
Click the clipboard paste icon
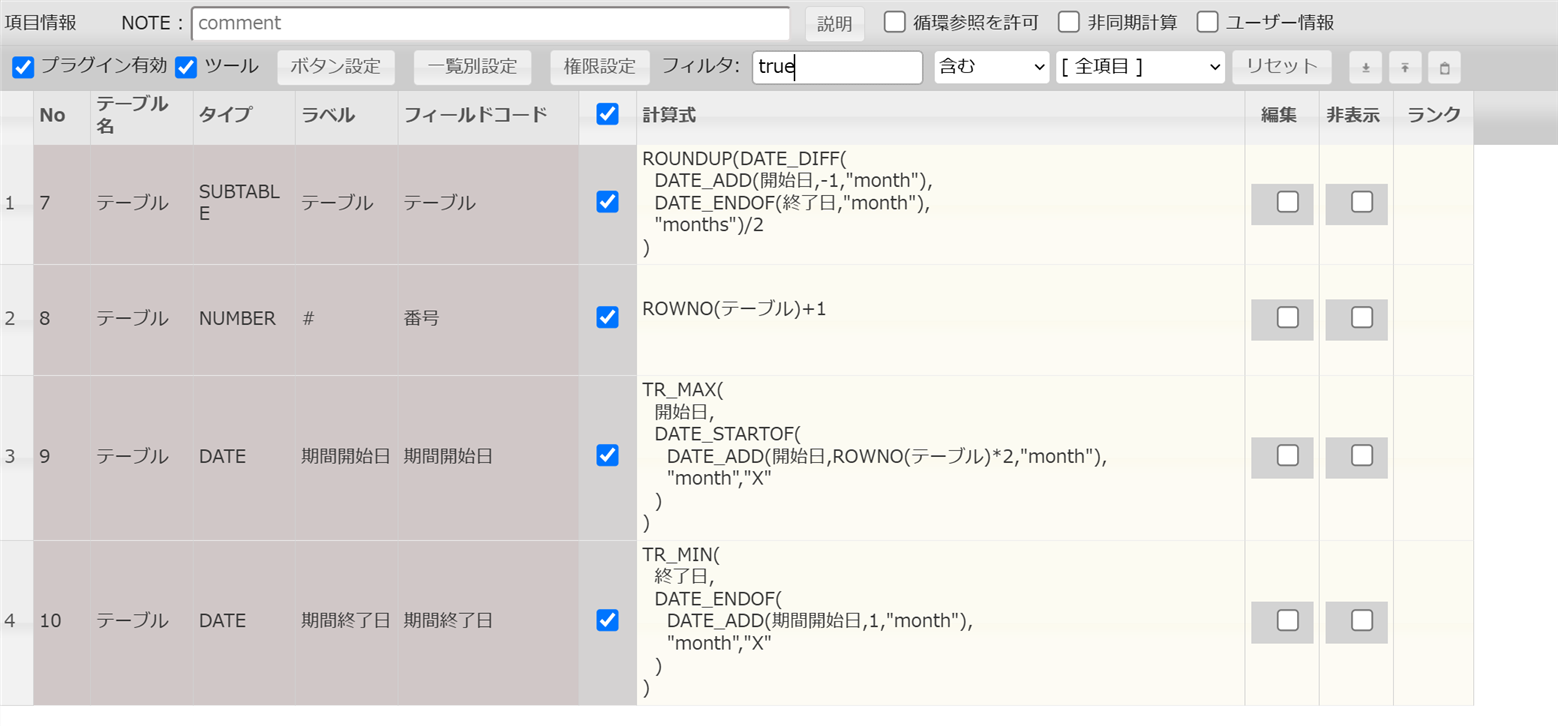click(x=1444, y=68)
